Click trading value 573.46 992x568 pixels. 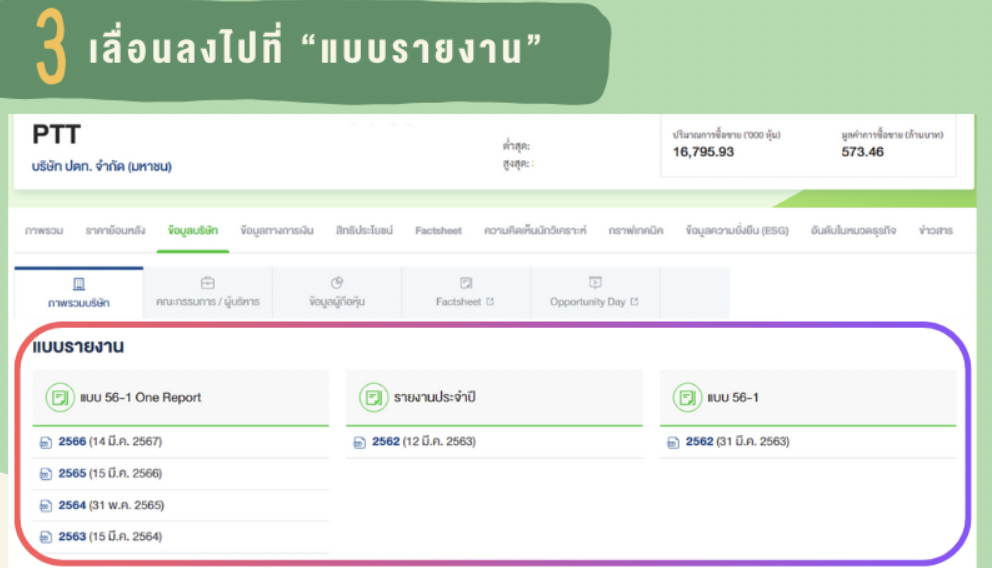[862, 152]
